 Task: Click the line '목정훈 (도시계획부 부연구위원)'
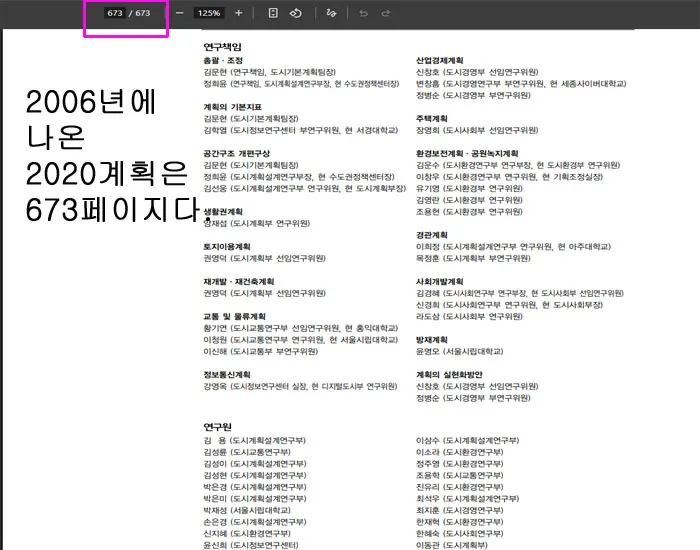473,258
